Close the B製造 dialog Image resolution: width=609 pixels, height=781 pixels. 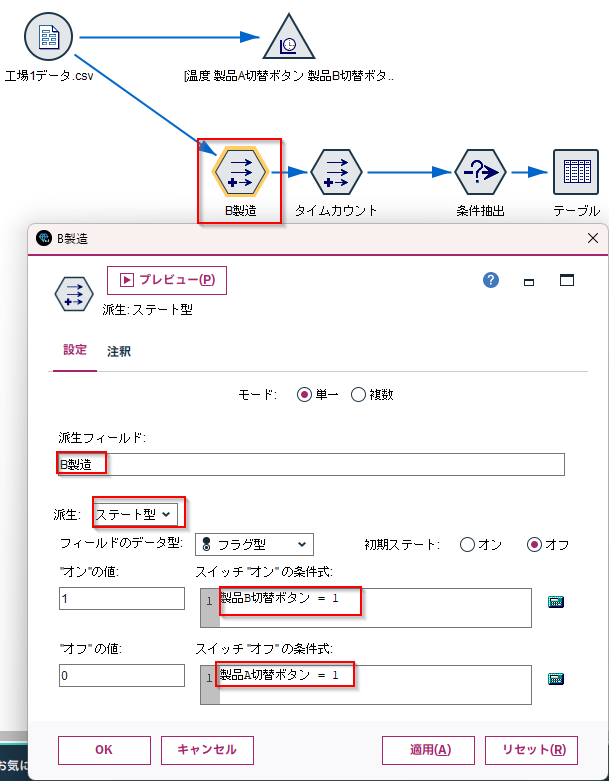593,238
